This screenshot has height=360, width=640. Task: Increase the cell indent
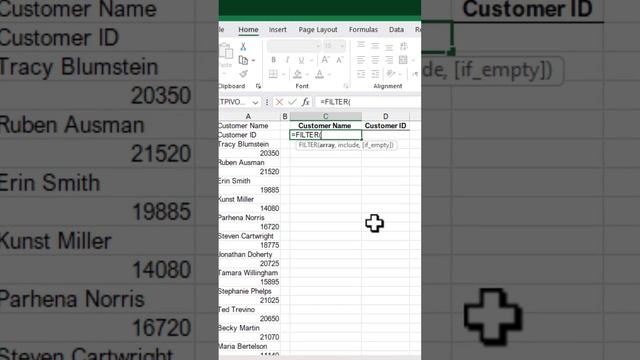point(375,74)
